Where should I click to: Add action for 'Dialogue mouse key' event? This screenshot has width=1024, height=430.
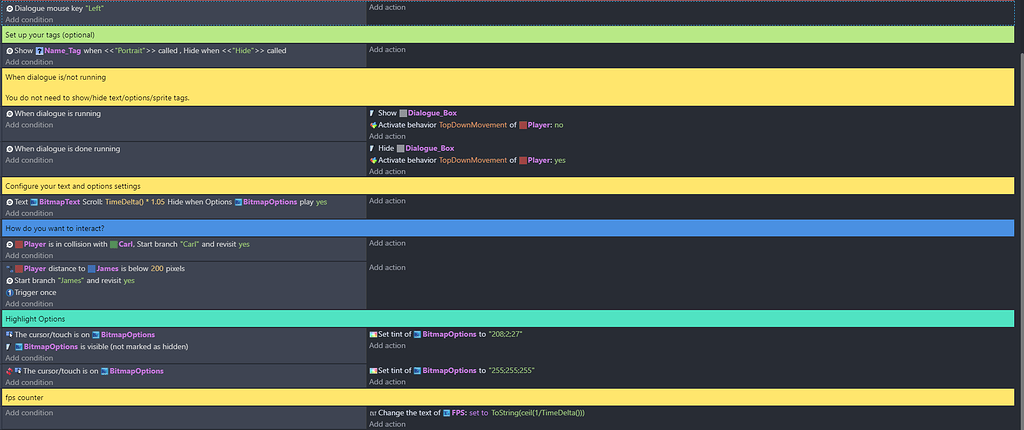coord(387,7)
